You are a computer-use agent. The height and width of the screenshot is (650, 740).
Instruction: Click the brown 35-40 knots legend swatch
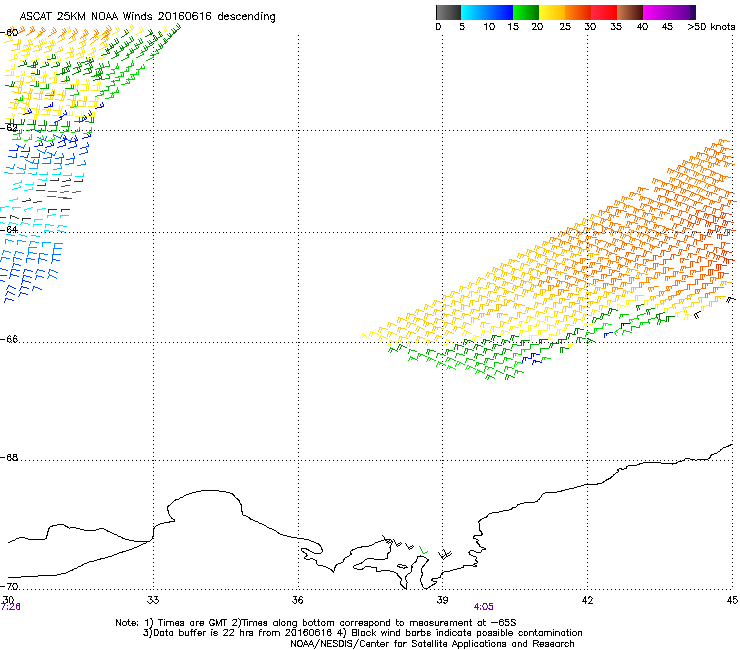tap(630, 12)
